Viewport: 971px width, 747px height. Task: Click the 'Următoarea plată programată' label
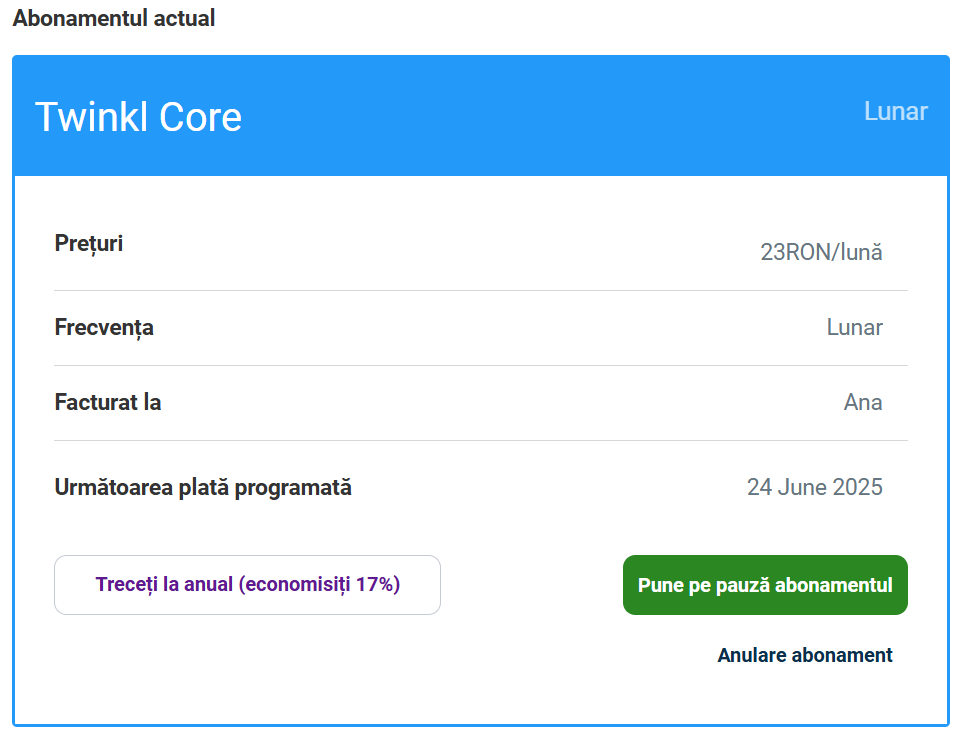pos(203,487)
